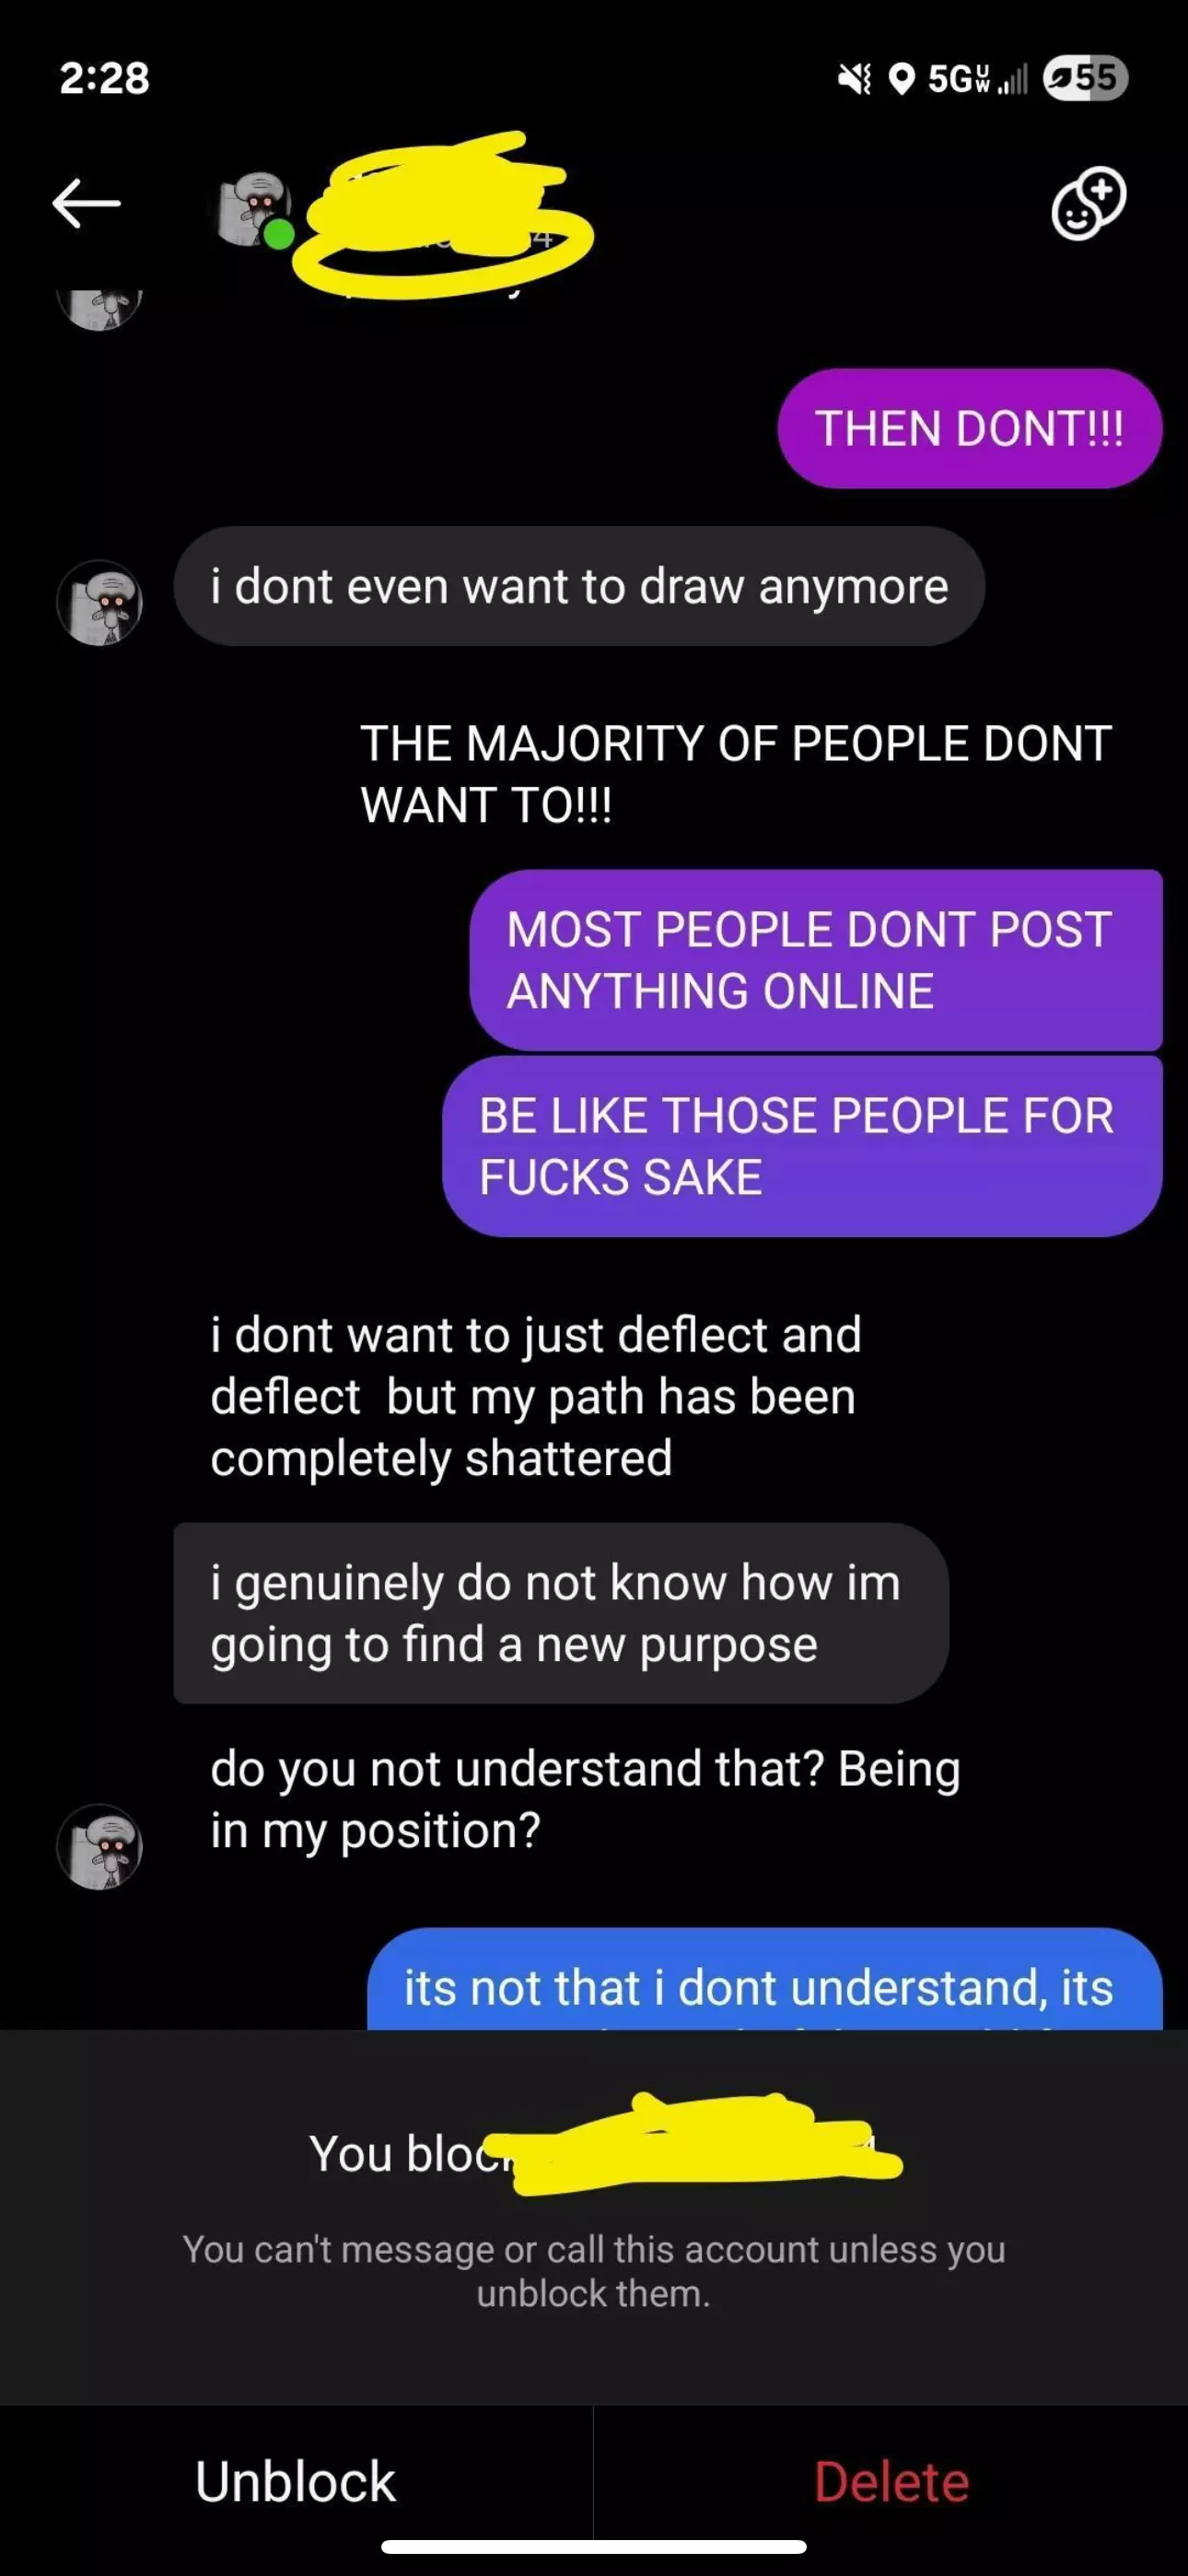
Task: Tap the red Delete button
Action: (x=891, y=2481)
